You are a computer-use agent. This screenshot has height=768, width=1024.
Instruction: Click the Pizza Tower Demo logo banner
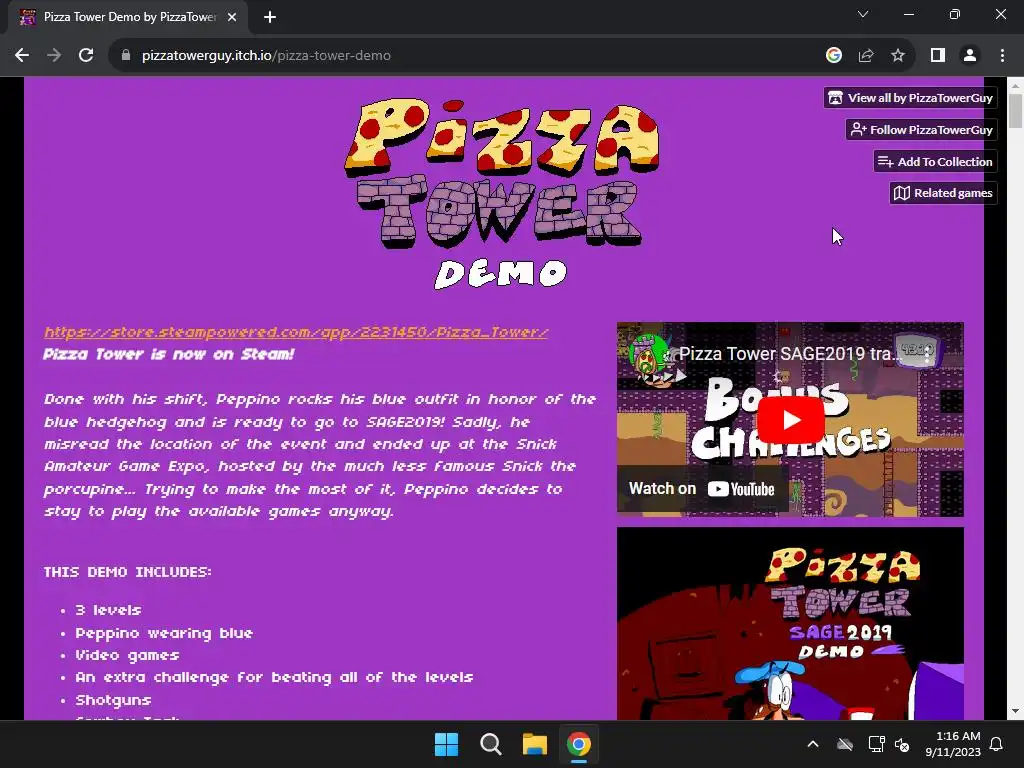point(502,193)
